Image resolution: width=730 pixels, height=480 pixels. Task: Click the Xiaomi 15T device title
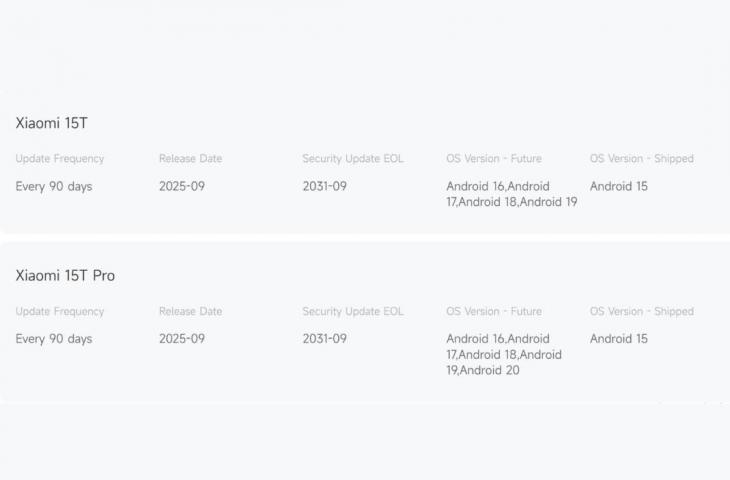coord(52,123)
